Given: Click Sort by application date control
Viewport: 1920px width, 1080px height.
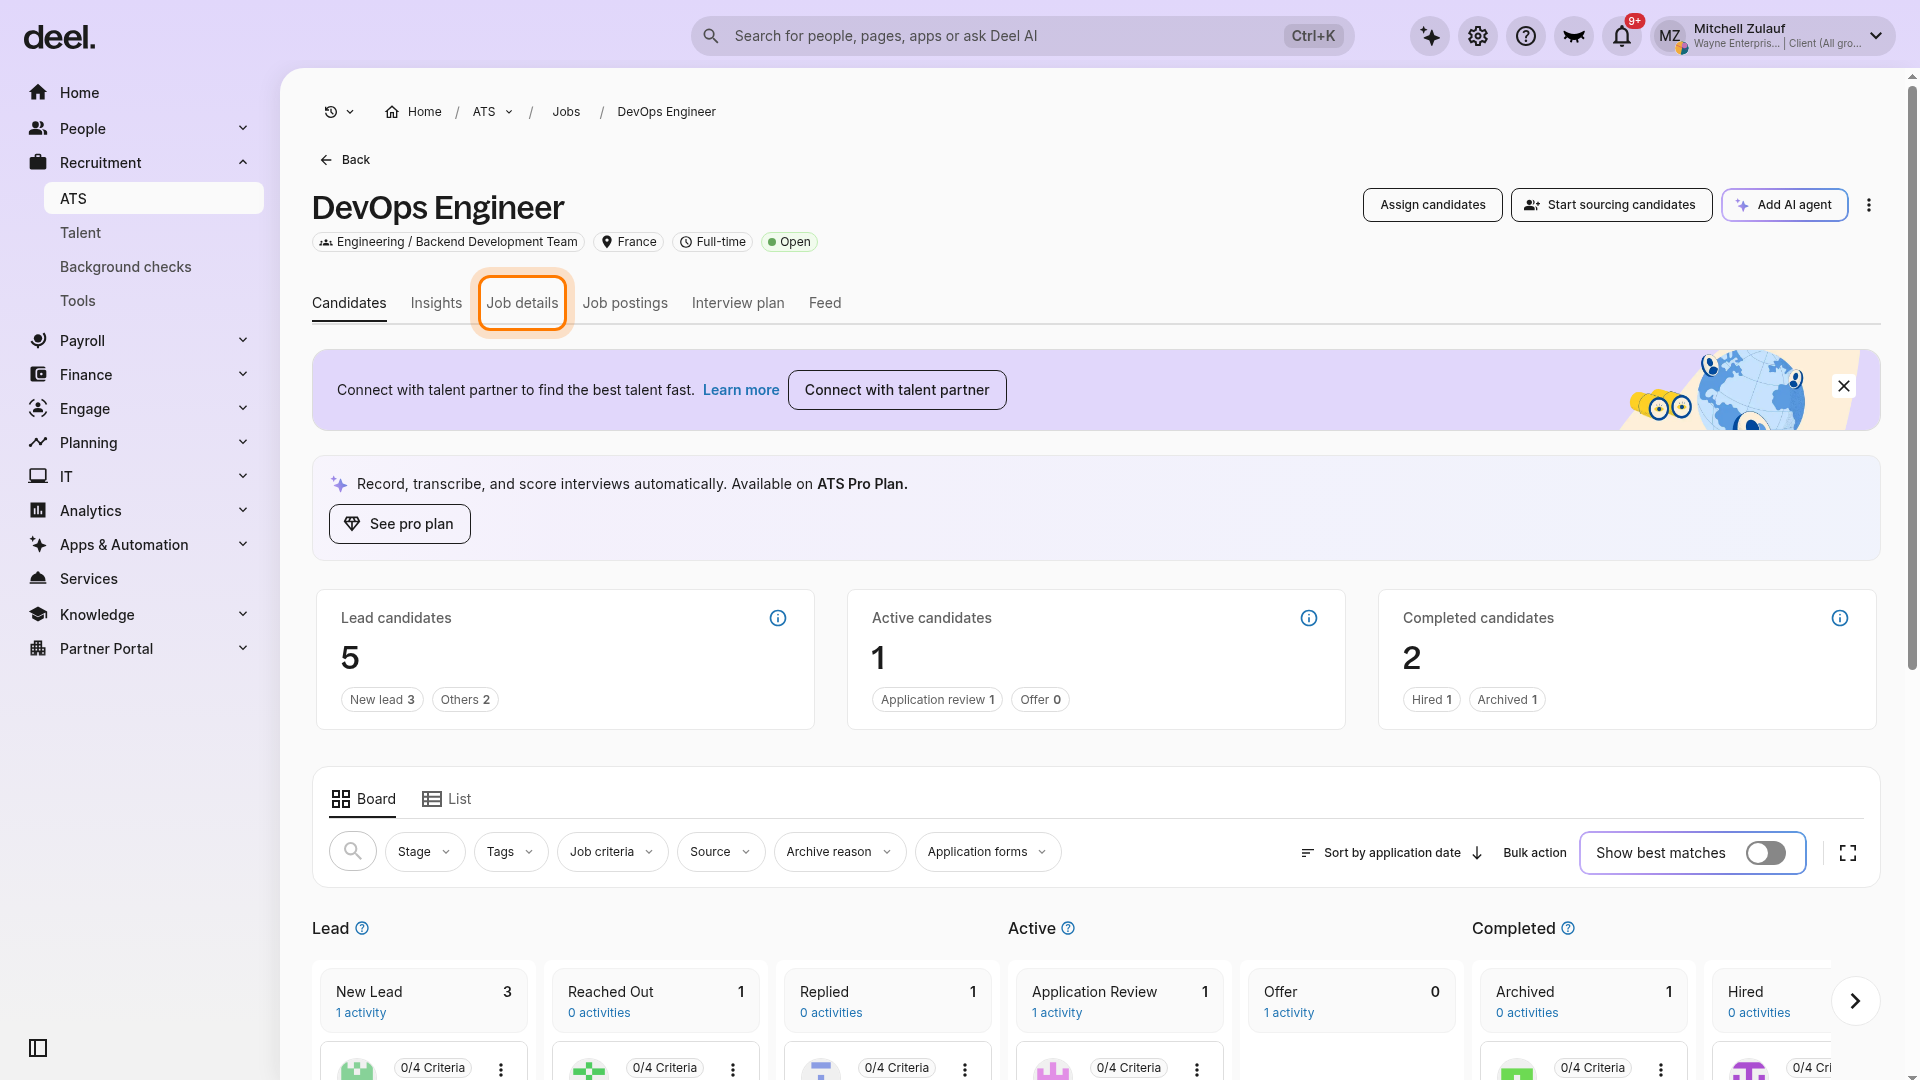Looking at the screenshot, I should click(1392, 853).
